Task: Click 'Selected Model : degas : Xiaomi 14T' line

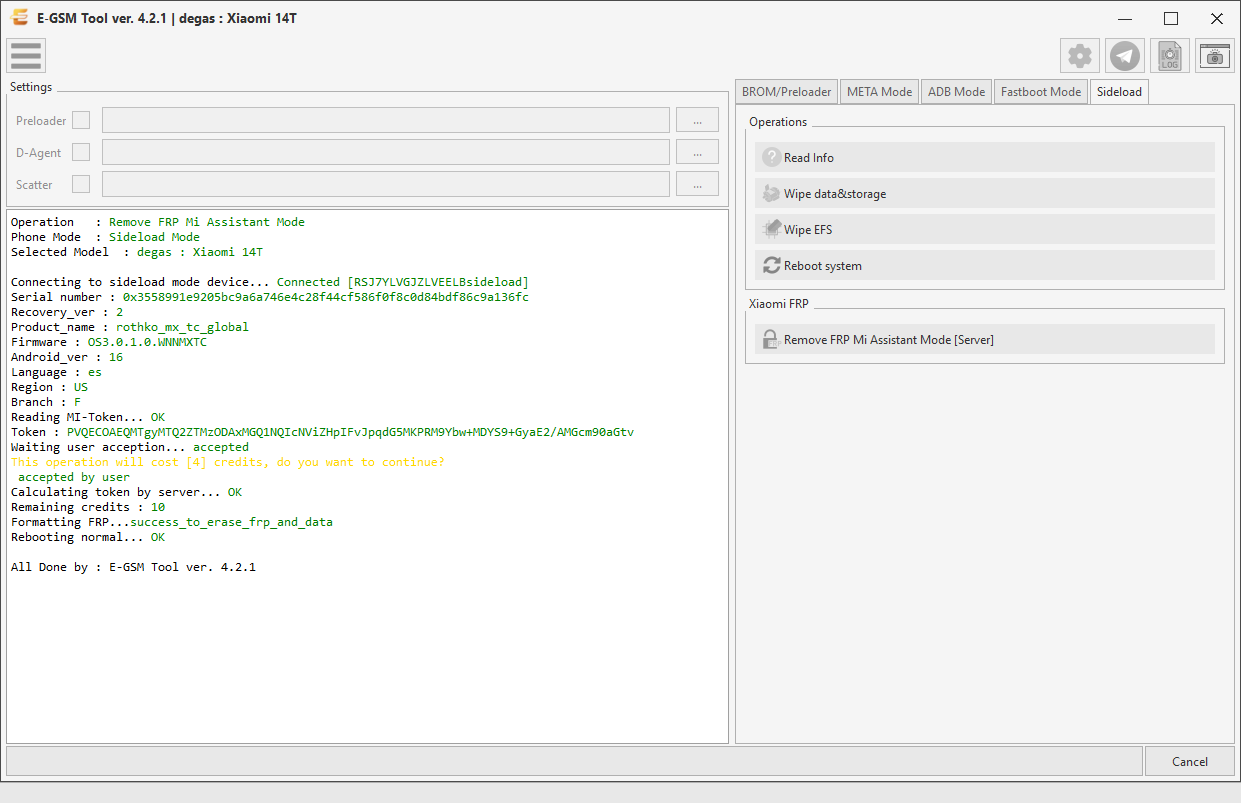Action: (137, 252)
